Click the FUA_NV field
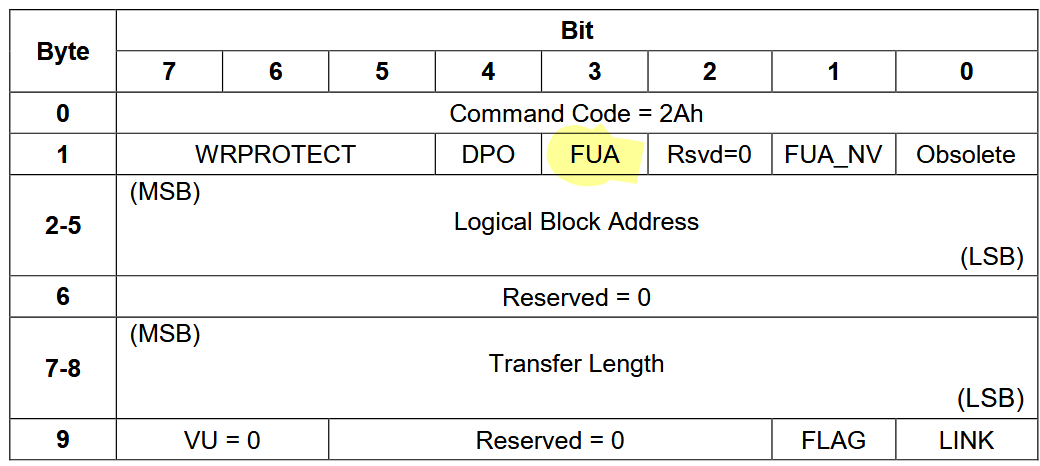The image size is (1040, 466). (834, 154)
